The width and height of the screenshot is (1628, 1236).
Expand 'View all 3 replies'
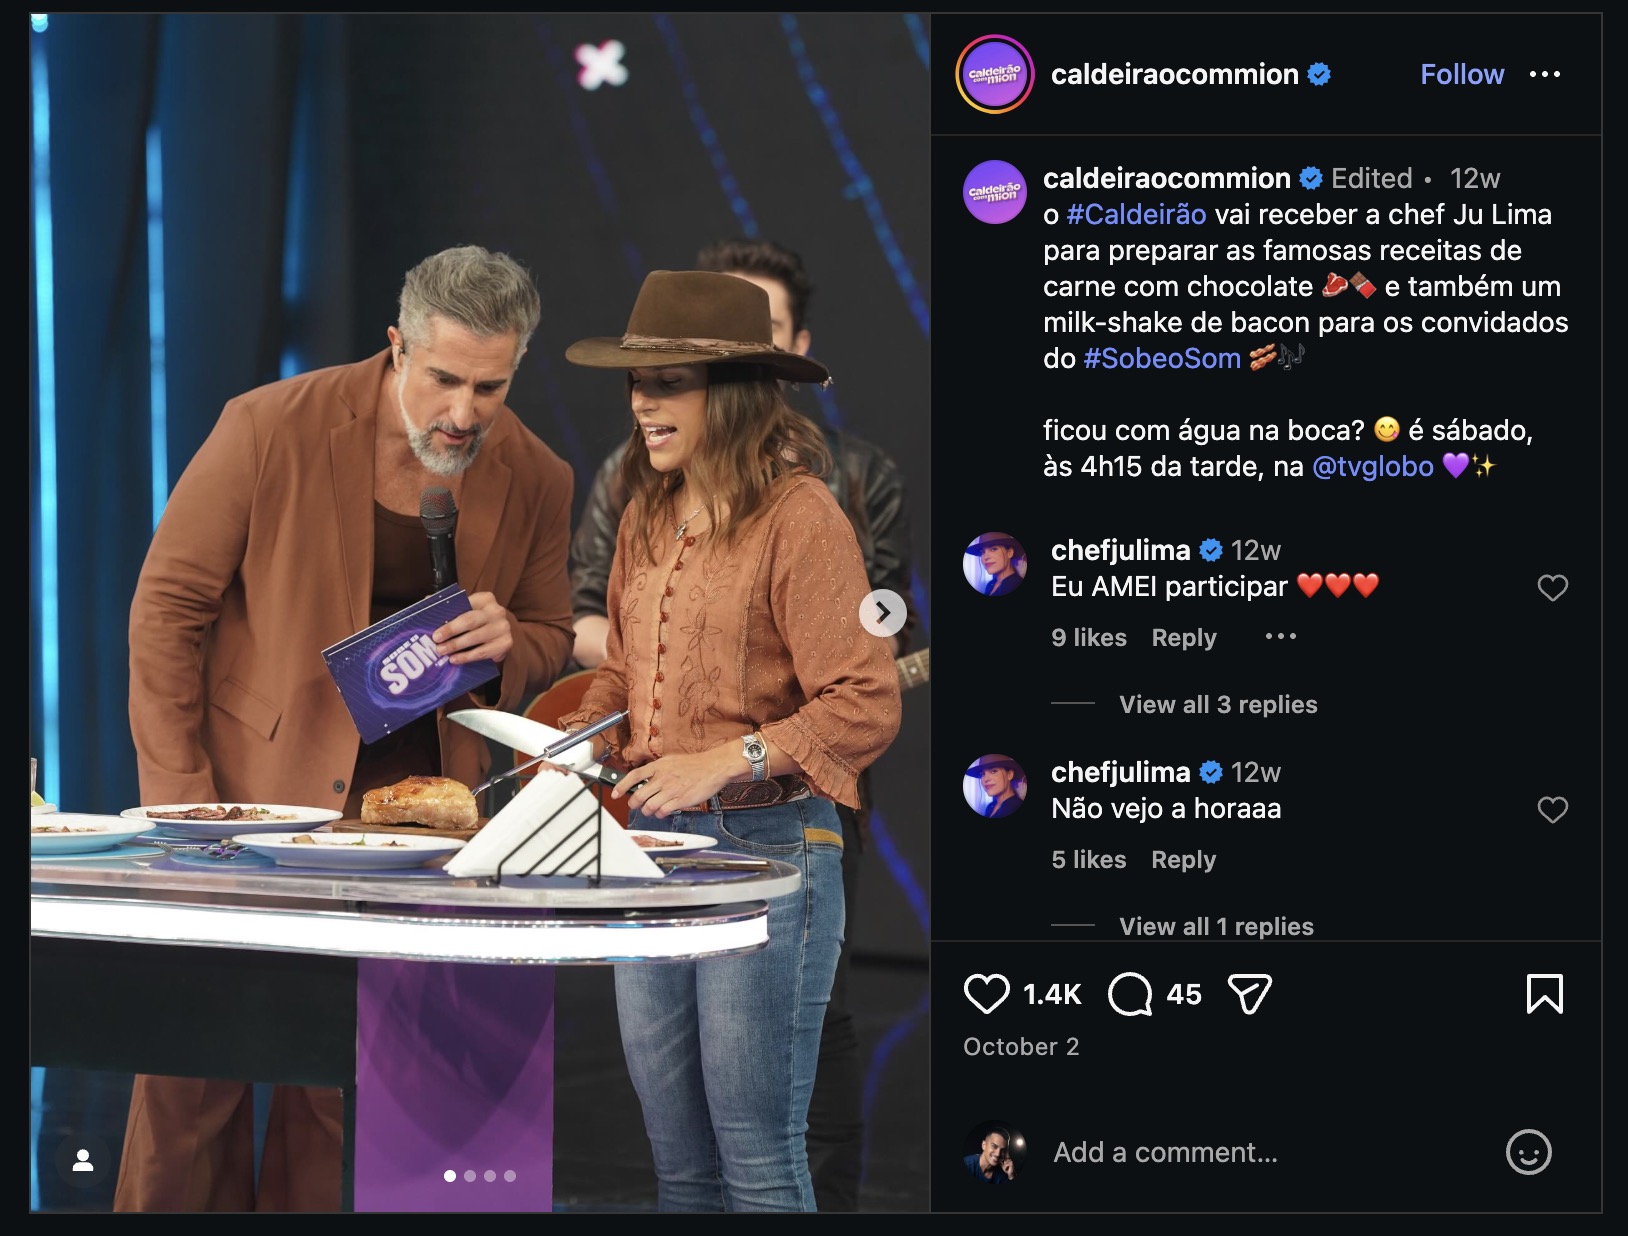(x=1218, y=704)
